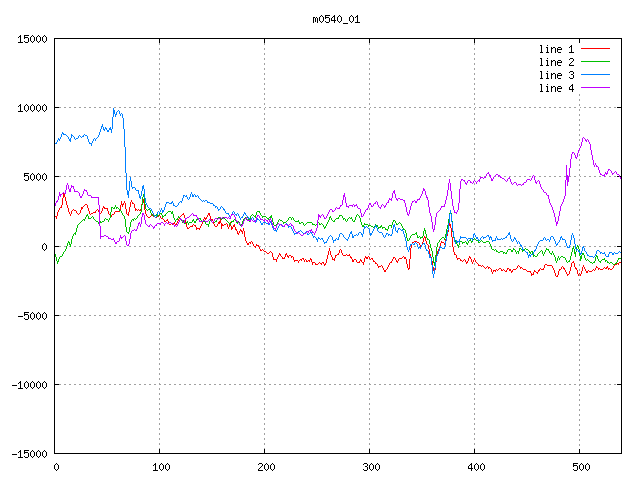The height and width of the screenshot is (480, 640).
Task: Select the 'line 4' legend label
Action: 557,88
